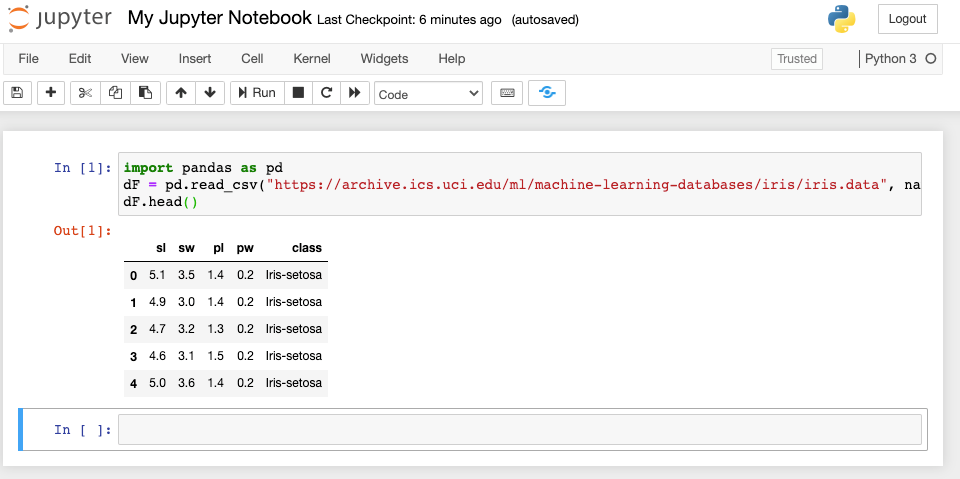Interrupt the kernel with stop icon
This screenshot has width=960, height=479.
pyautogui.click(x=298, y=93)
